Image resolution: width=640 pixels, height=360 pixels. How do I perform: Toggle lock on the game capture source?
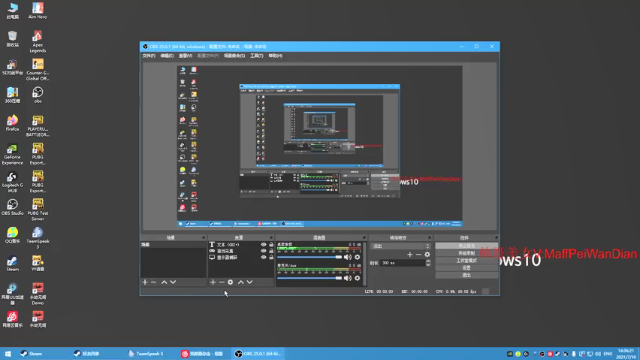pyautogui.click(x=271, y=251)
